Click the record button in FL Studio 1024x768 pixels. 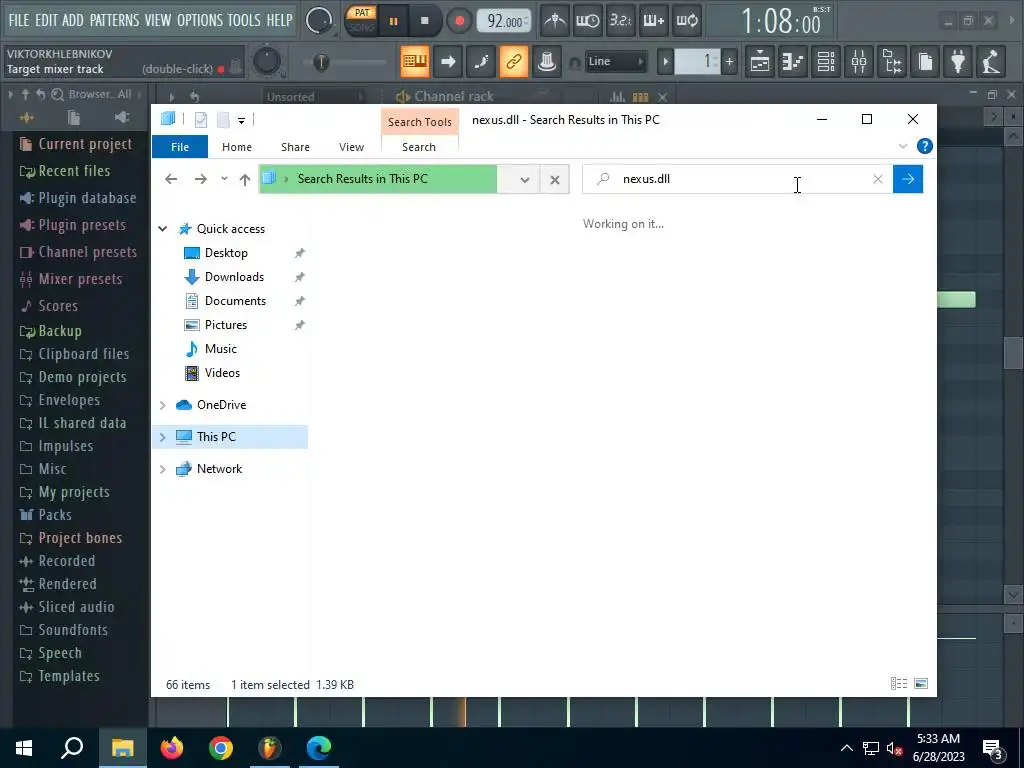[460, 21]
